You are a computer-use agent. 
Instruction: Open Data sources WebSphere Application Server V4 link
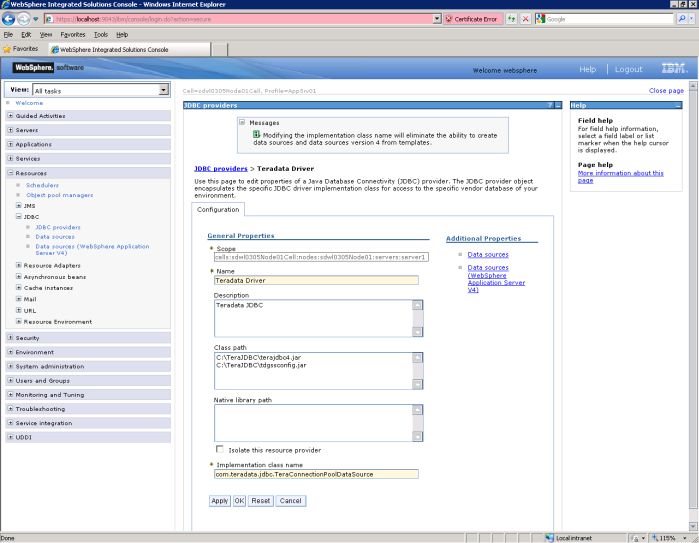click(x=496, y=279)
